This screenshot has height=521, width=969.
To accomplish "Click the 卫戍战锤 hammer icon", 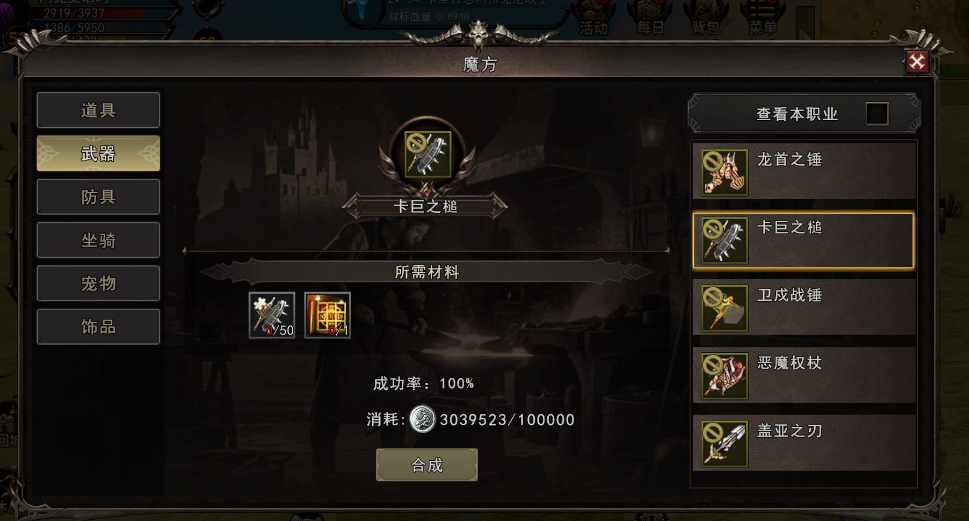I will pyautogui.click(x=724, y=308).
